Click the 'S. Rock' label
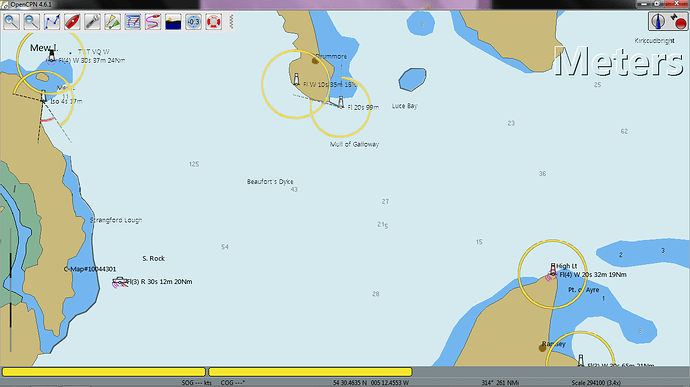This screenshot has height=387, width=690. coord(154,258)
